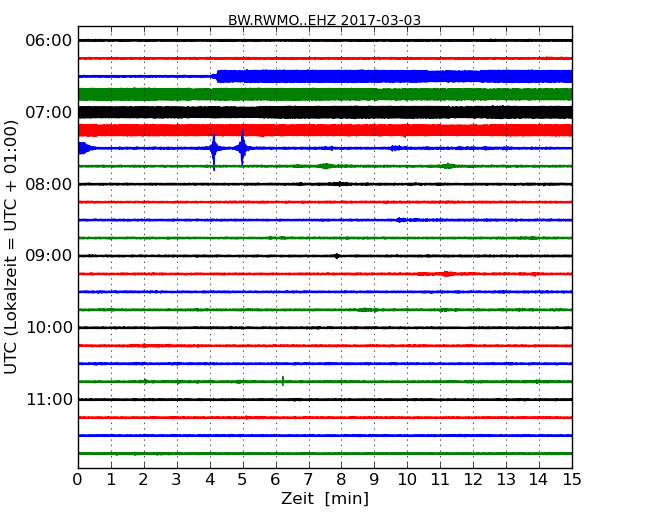Click x-axis tick label 5

click(243, 480)
